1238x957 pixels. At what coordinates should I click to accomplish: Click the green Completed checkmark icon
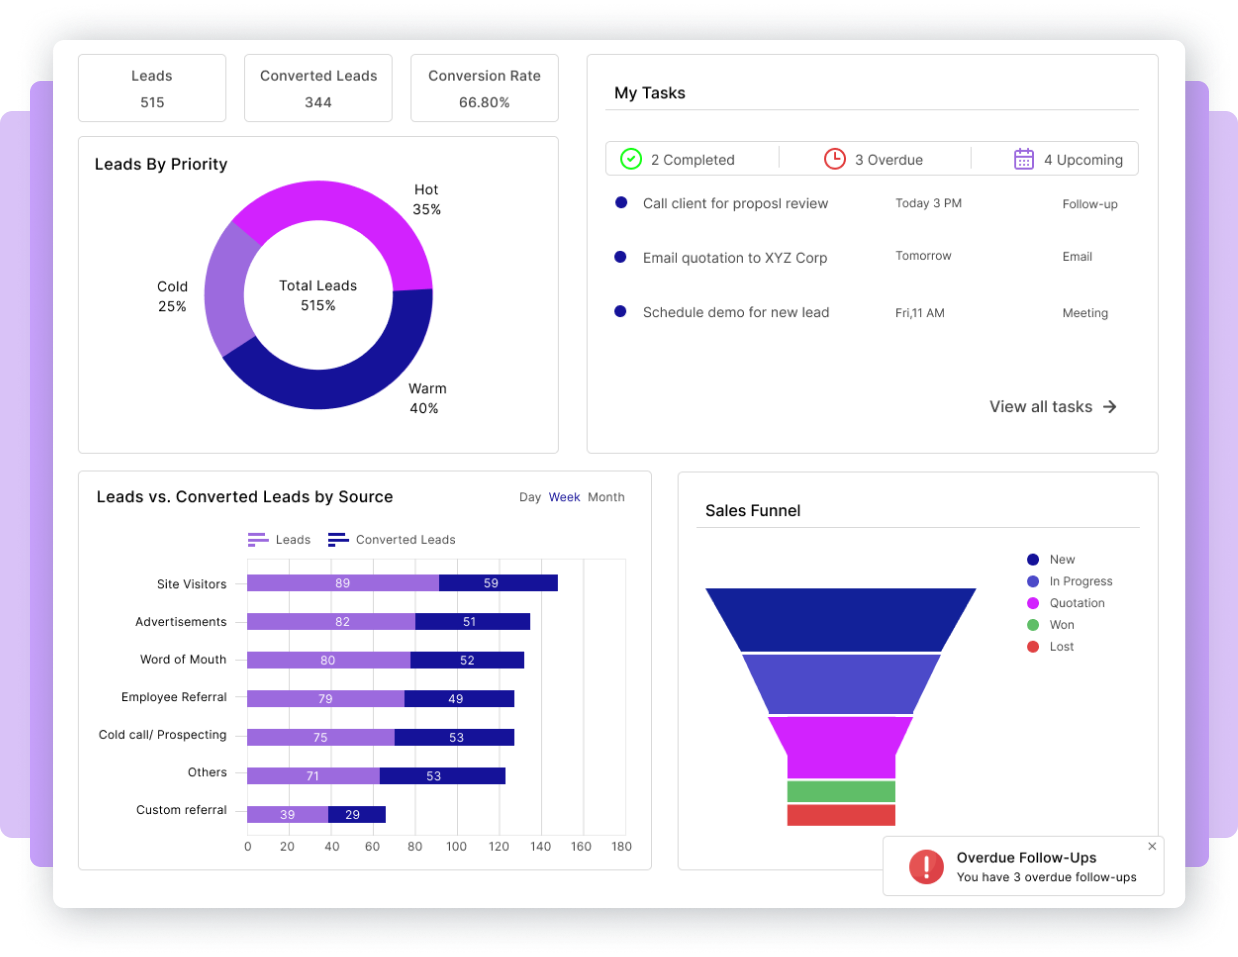click(631, 159)
